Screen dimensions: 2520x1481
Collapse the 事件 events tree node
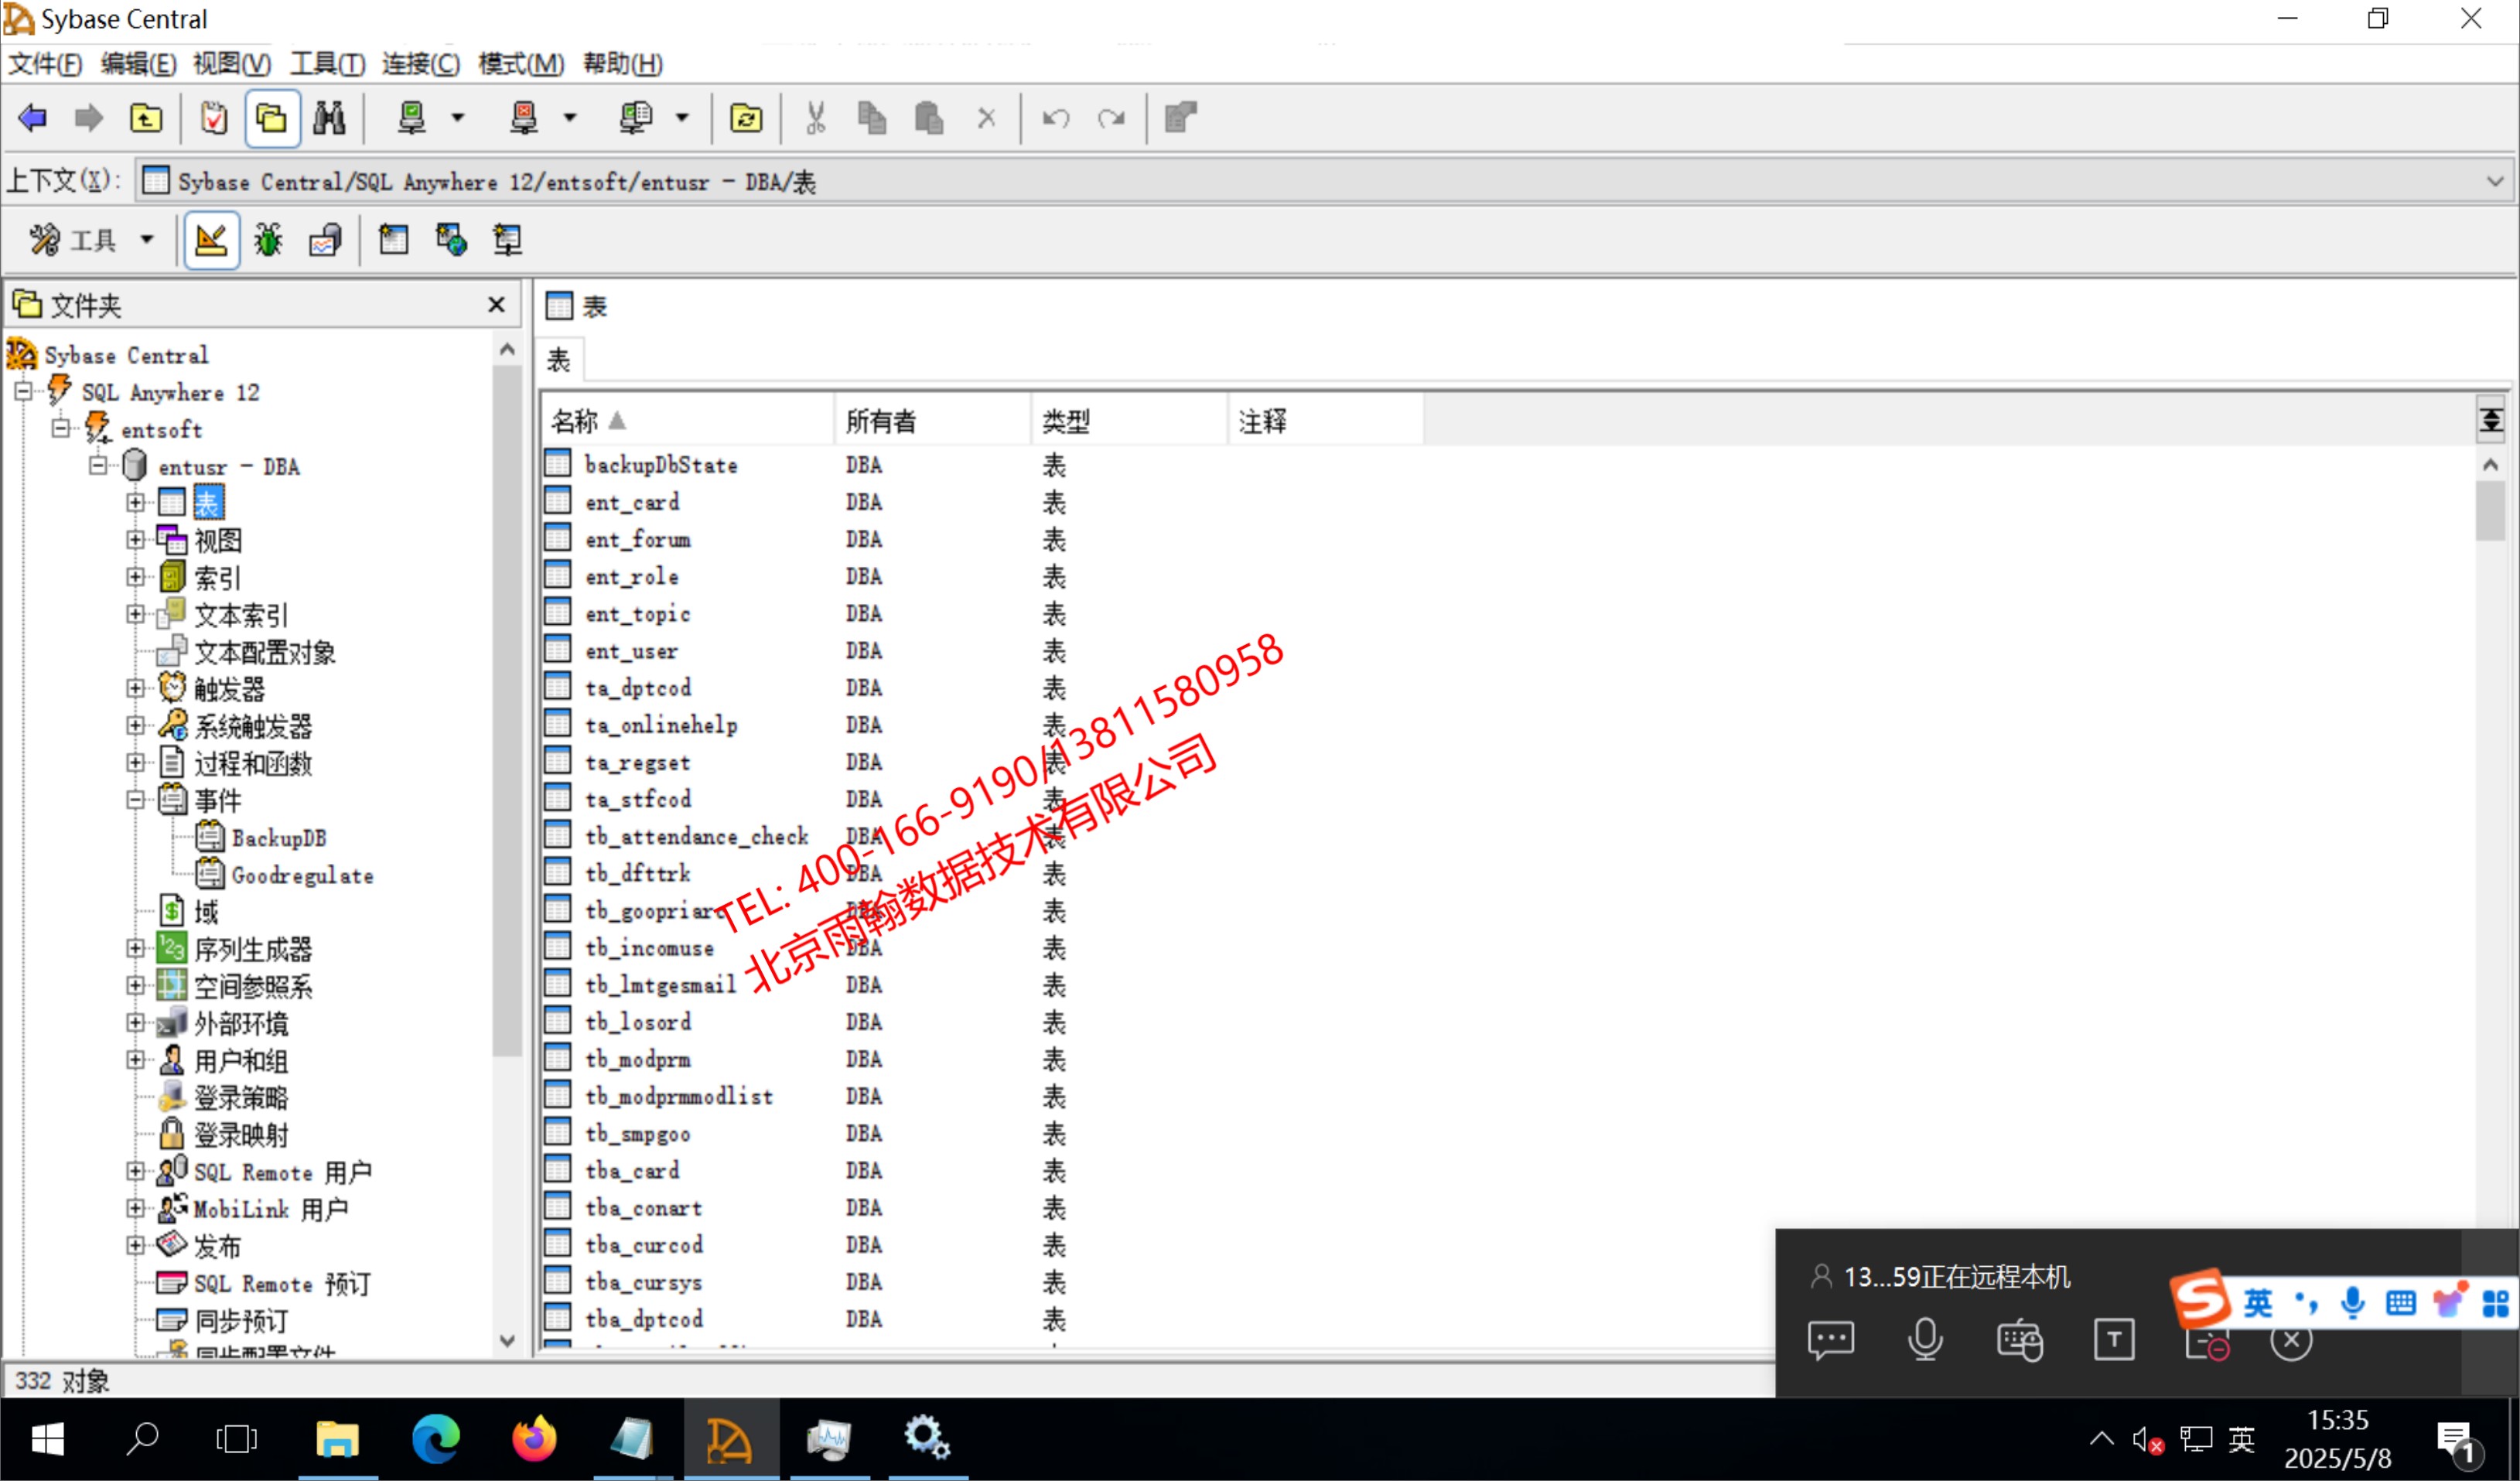[x=136, y=800]
